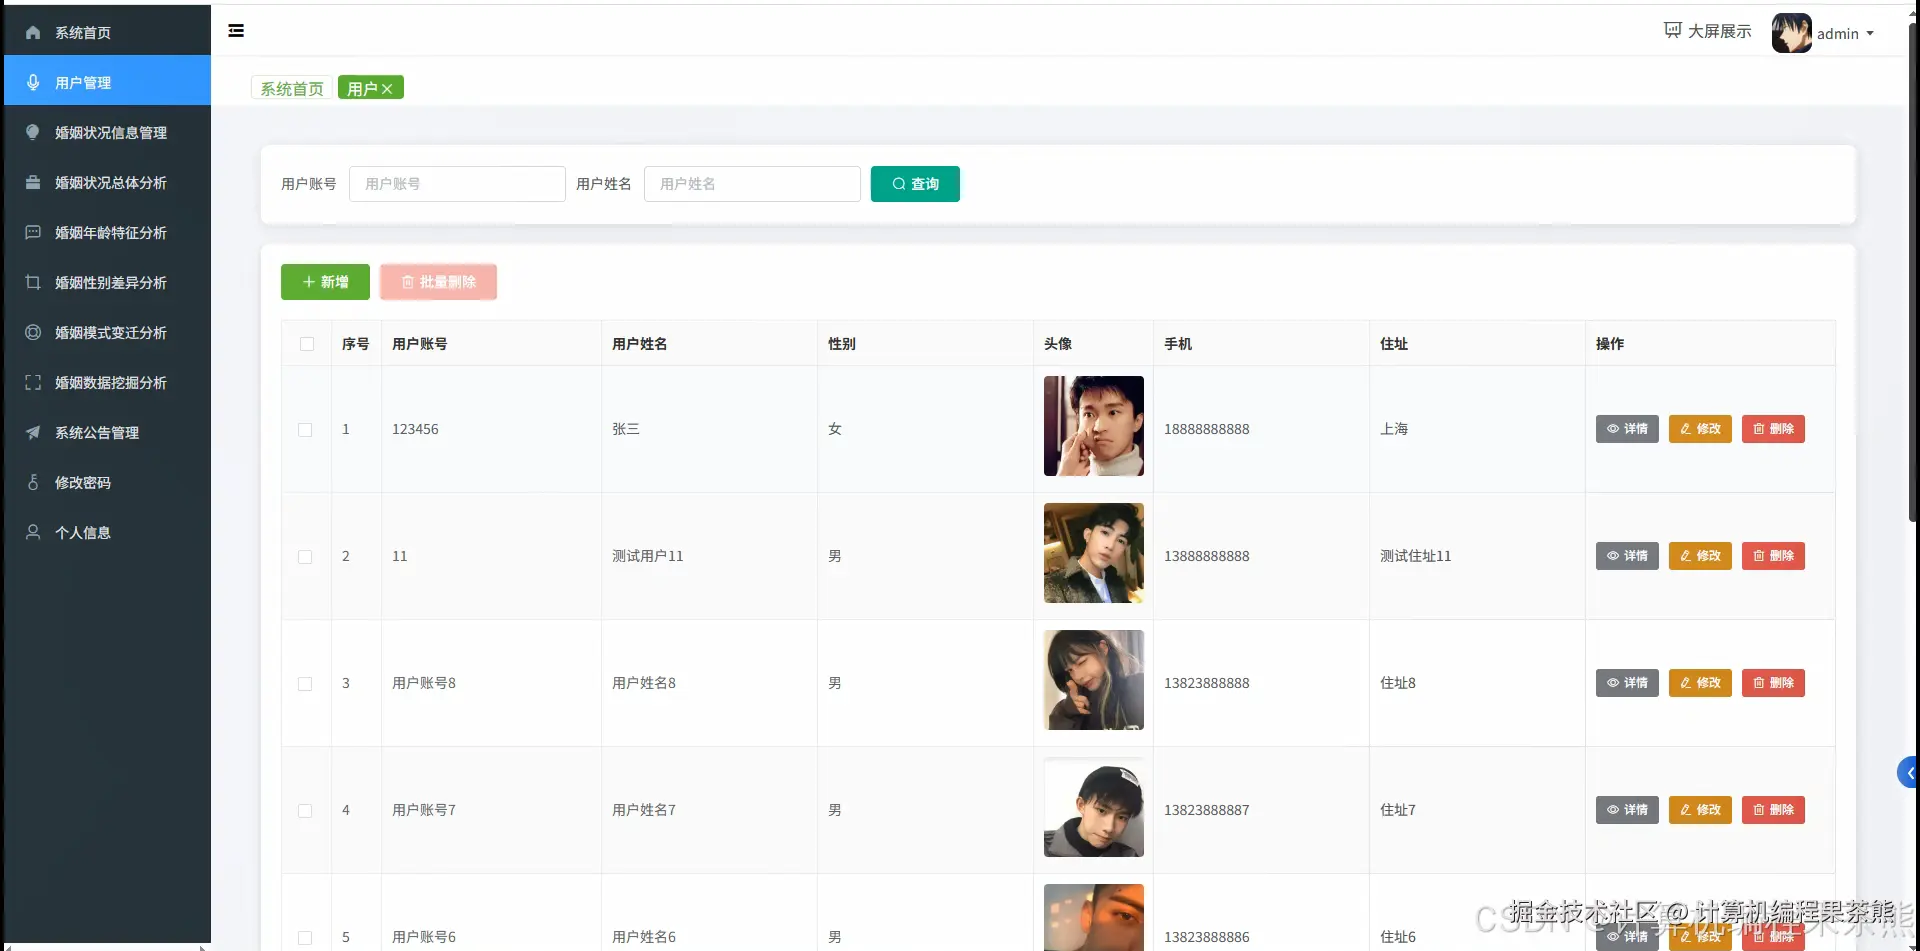Check the row checkbox for 用户姓名7
This screenshot has width=1920, height=951.
coord(305,811)
